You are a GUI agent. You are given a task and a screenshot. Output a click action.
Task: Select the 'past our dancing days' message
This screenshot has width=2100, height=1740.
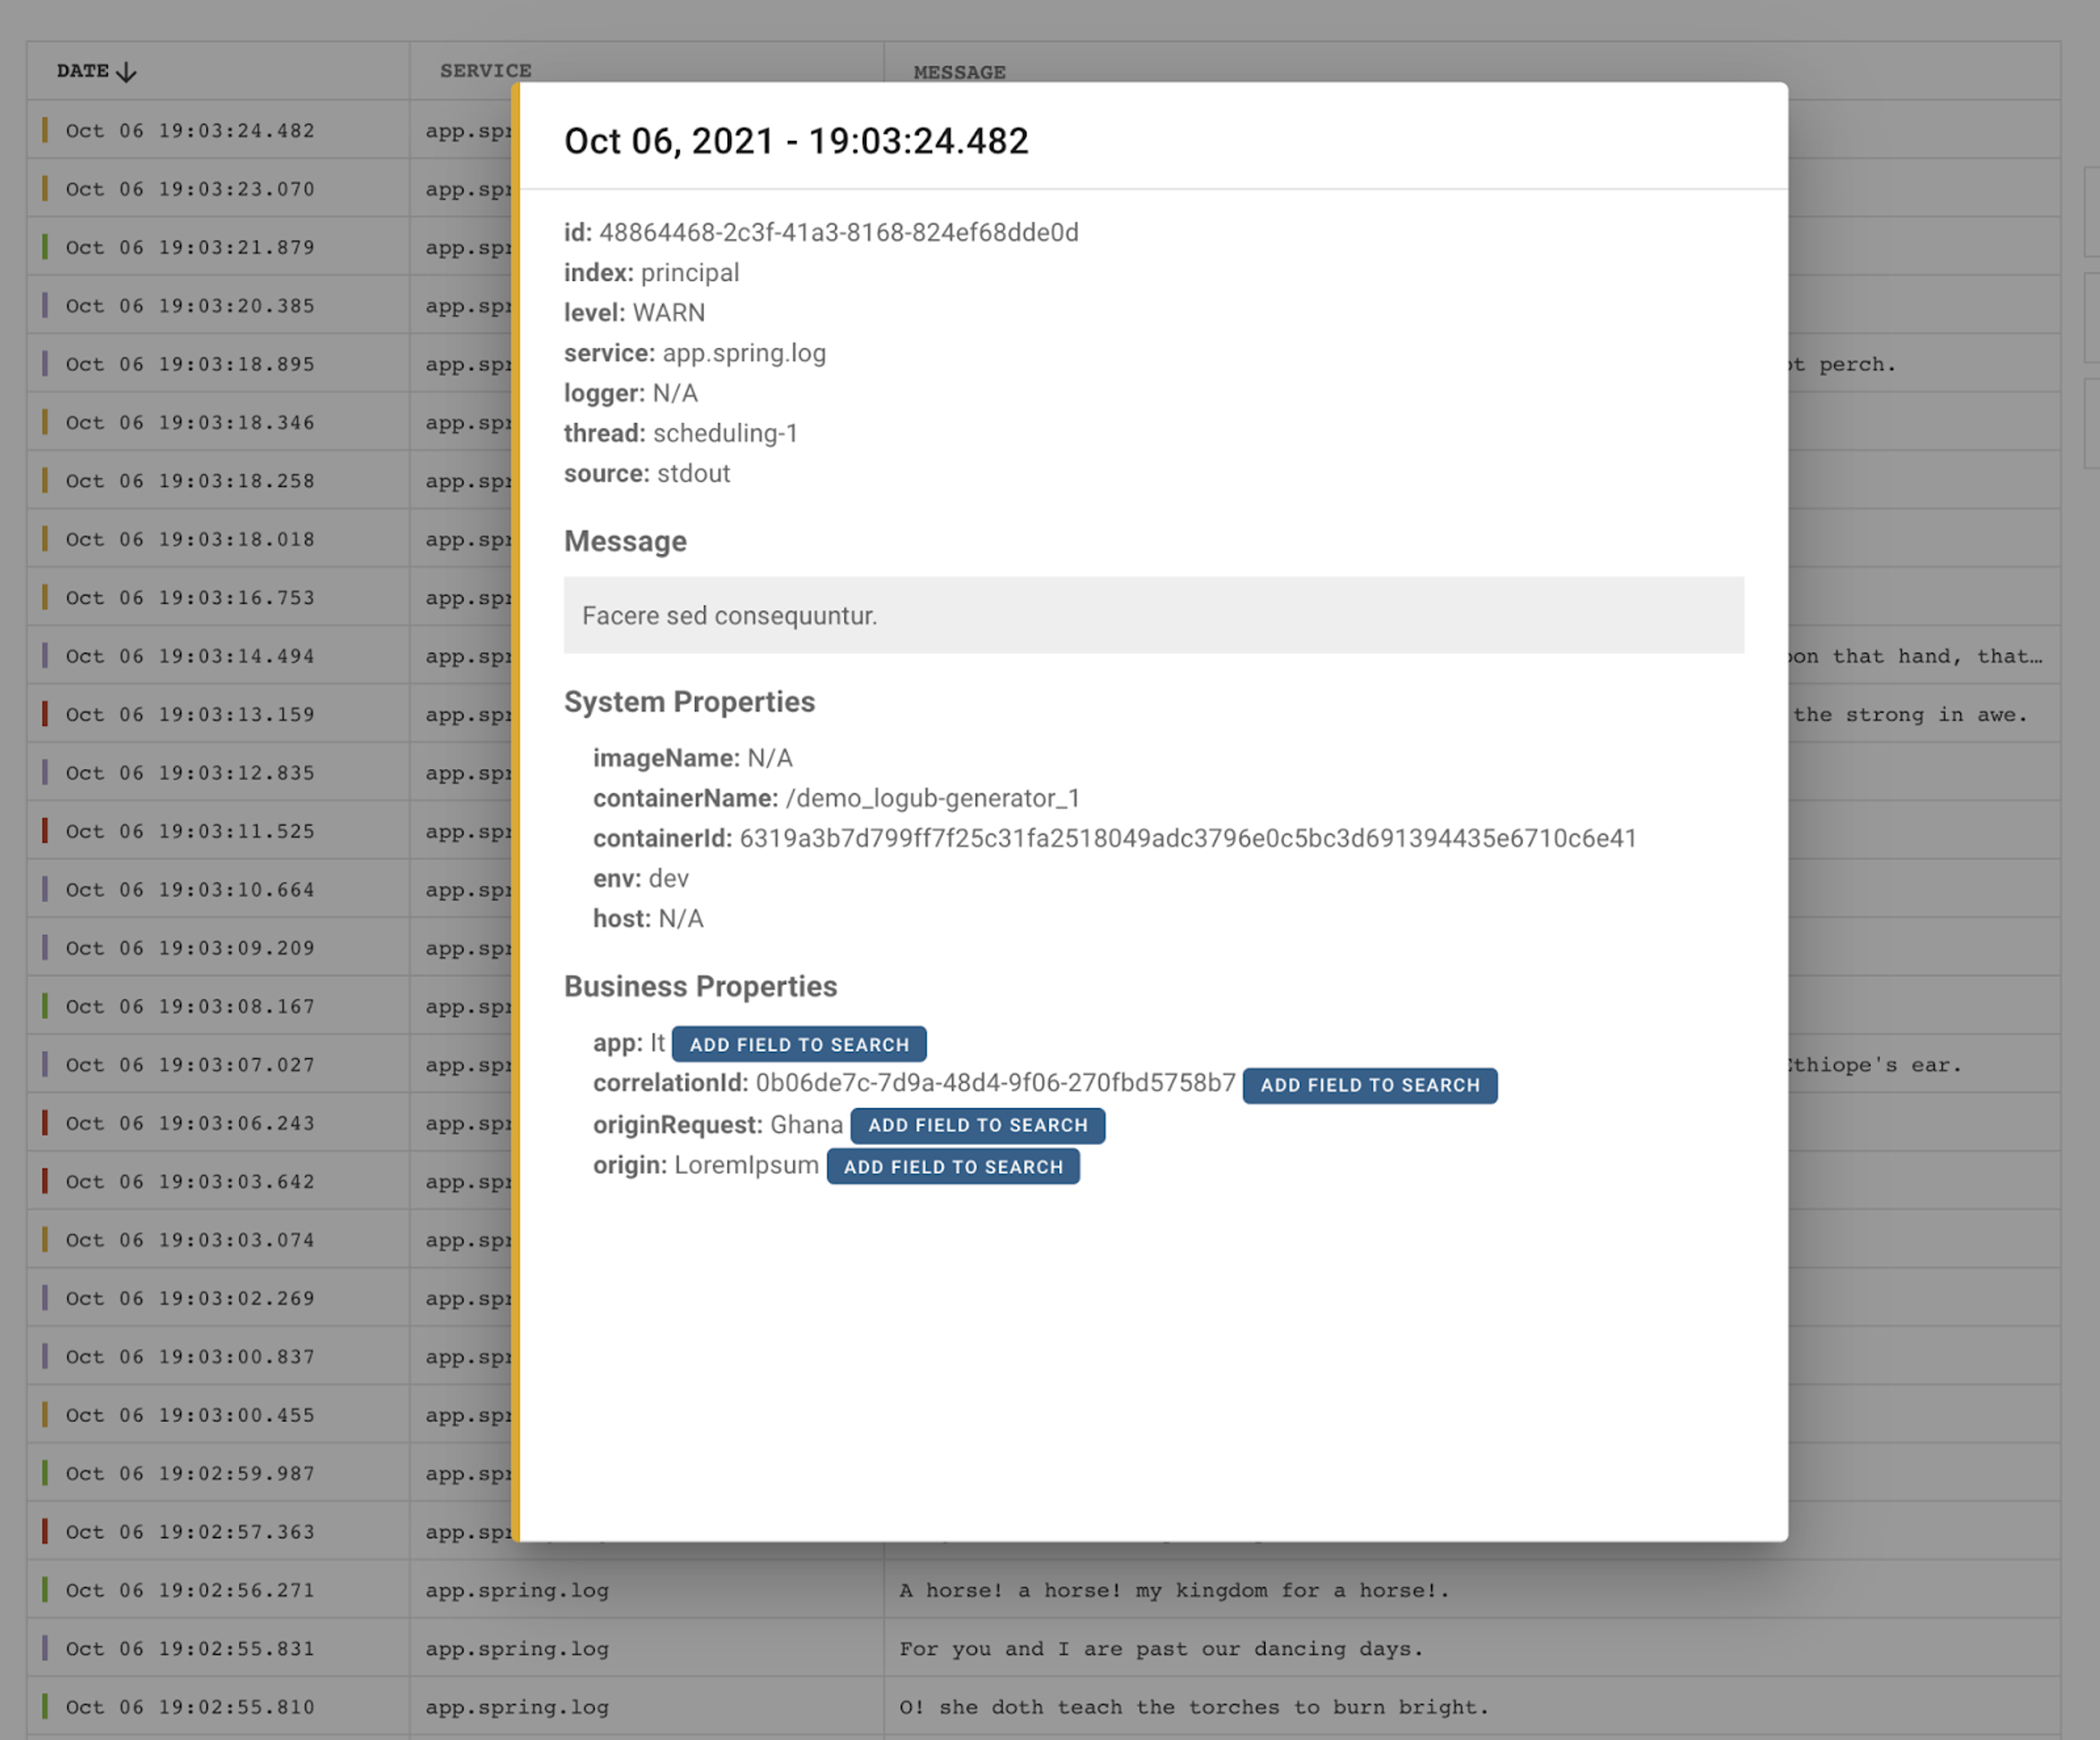click(x=1160, y=1648)
